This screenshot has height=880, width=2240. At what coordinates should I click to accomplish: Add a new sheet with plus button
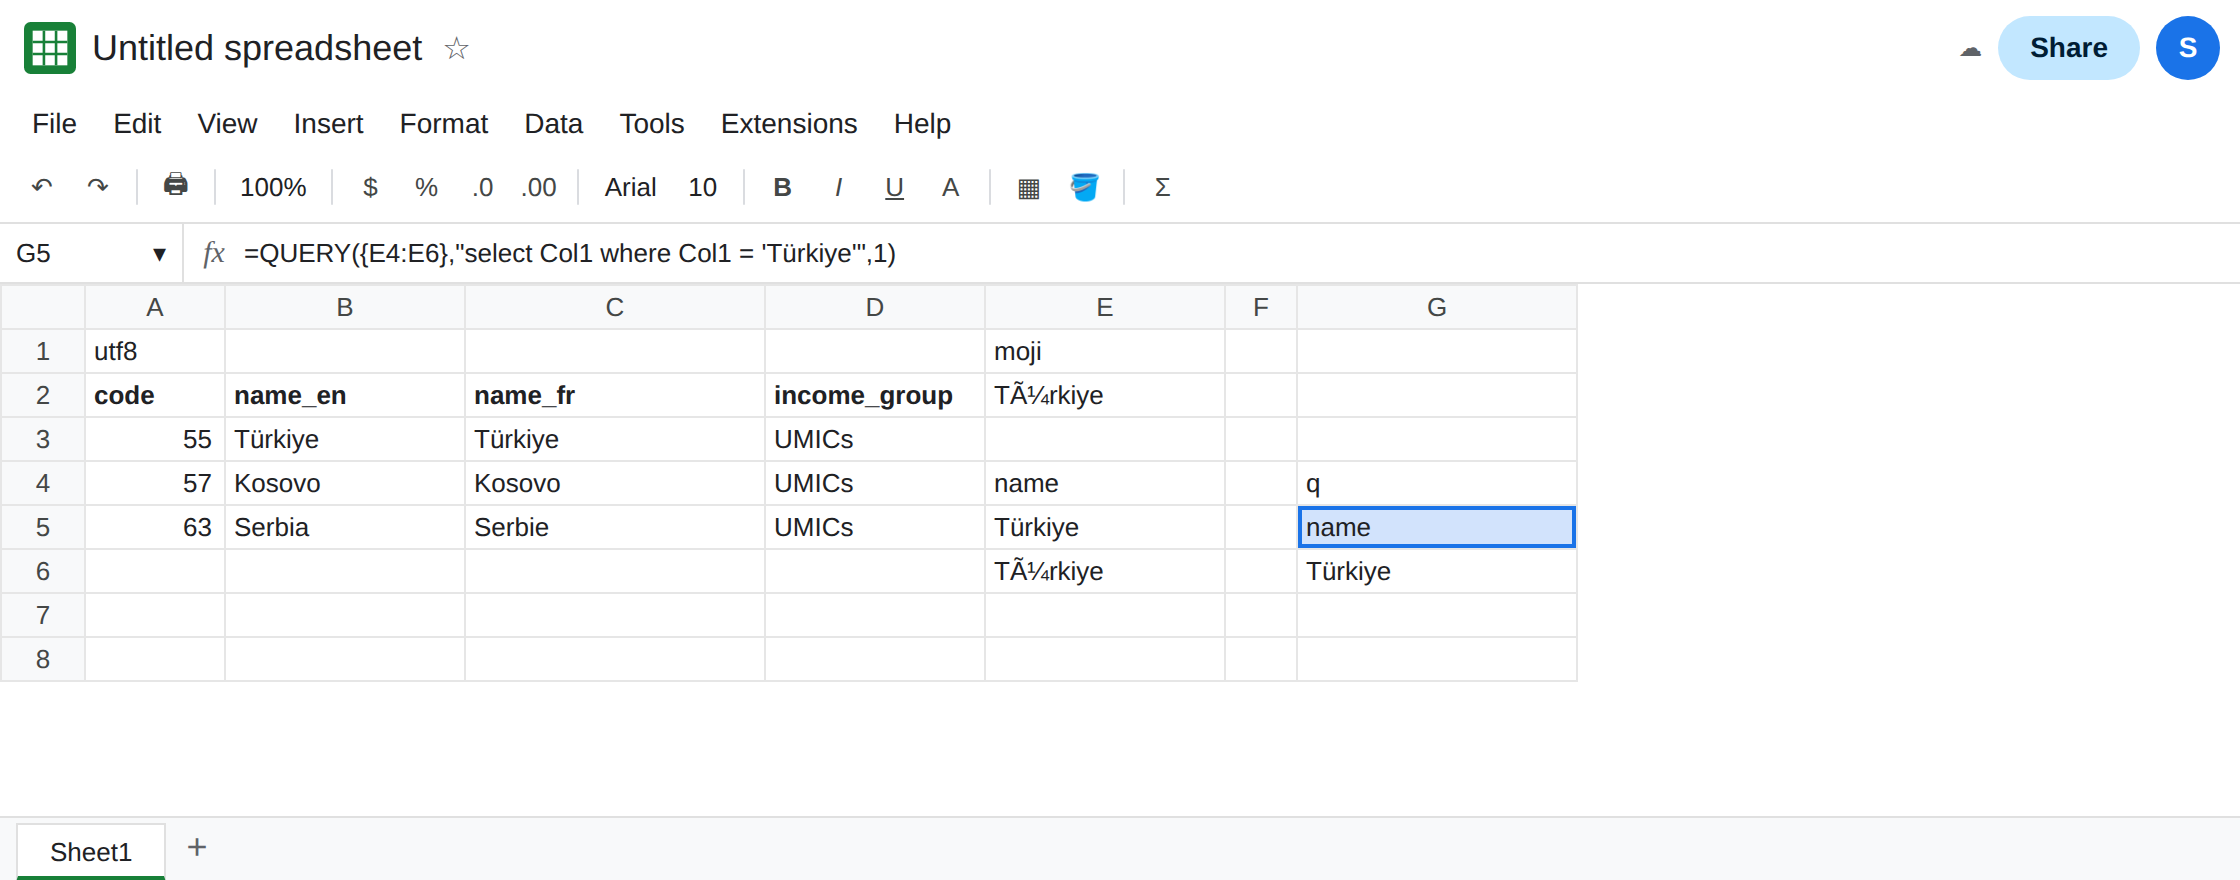pyautogui.click(x=197, y=848)
